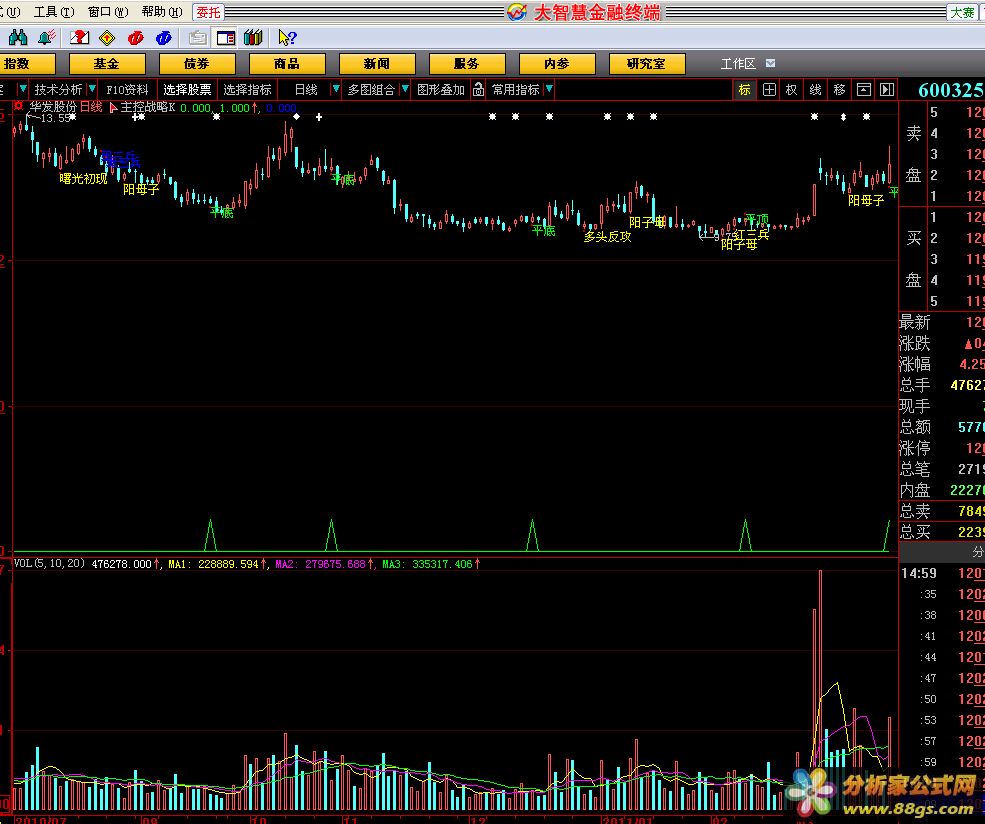Click the red sun icon before 华发股份

point(19,106)
